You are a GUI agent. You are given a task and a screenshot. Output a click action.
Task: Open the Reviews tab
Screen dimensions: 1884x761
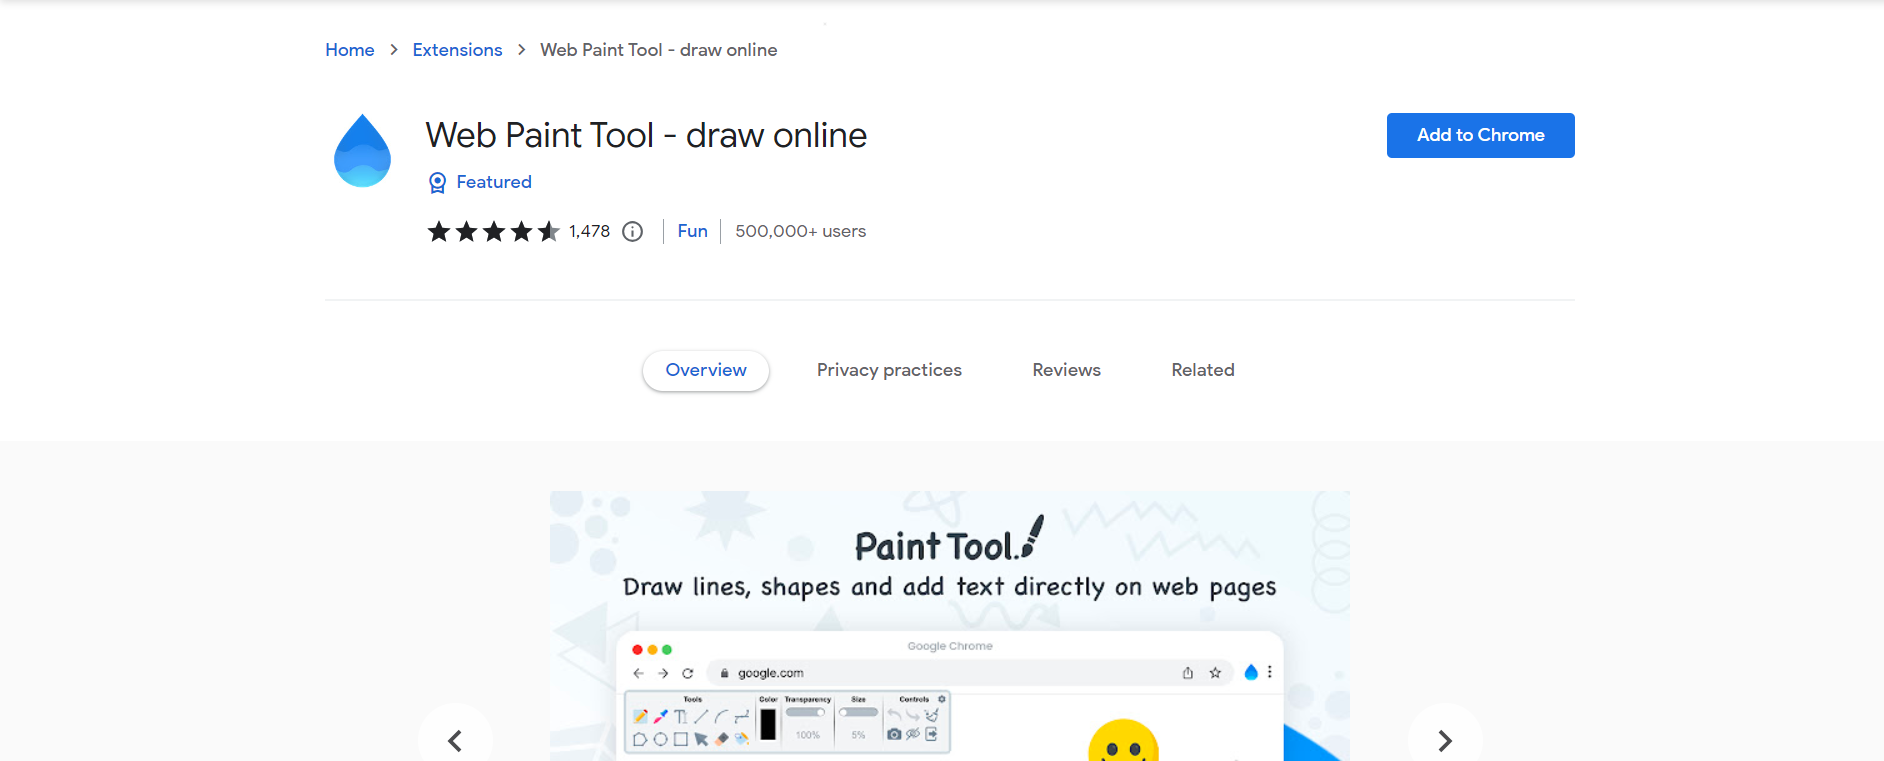(x=1066, y=370)
